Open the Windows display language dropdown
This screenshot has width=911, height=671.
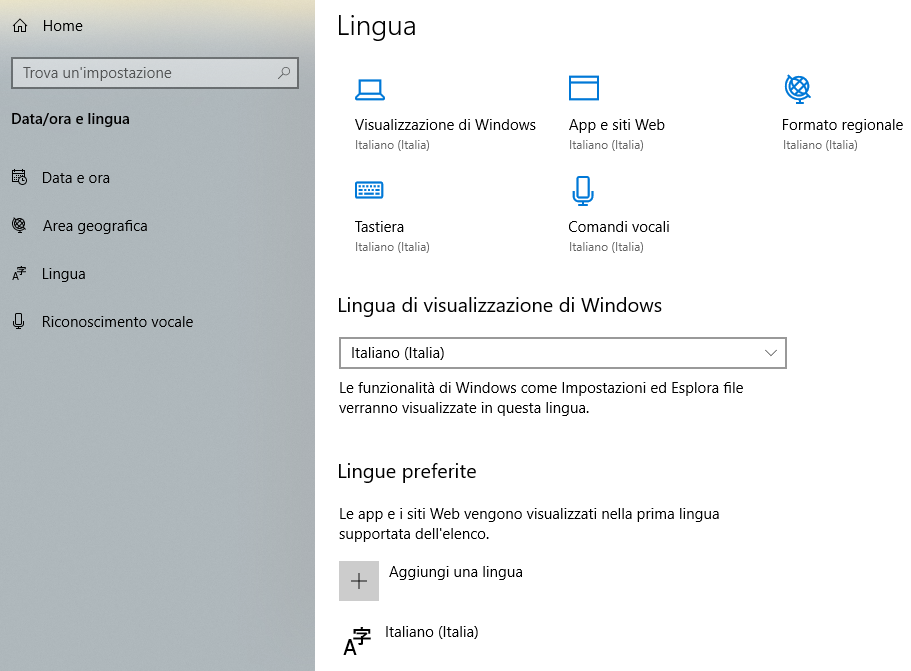[x=562, y=353]
